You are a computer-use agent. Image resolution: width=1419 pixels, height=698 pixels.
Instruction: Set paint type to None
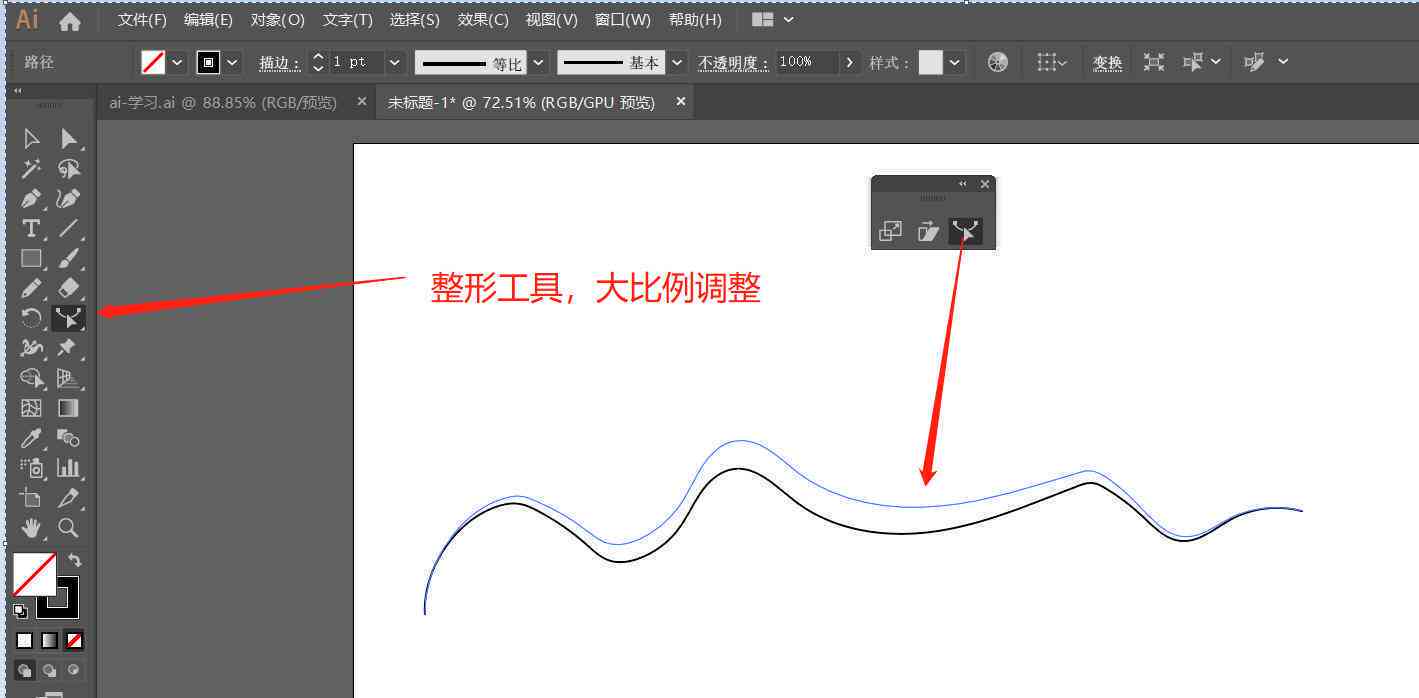click(x=74, y=640)
